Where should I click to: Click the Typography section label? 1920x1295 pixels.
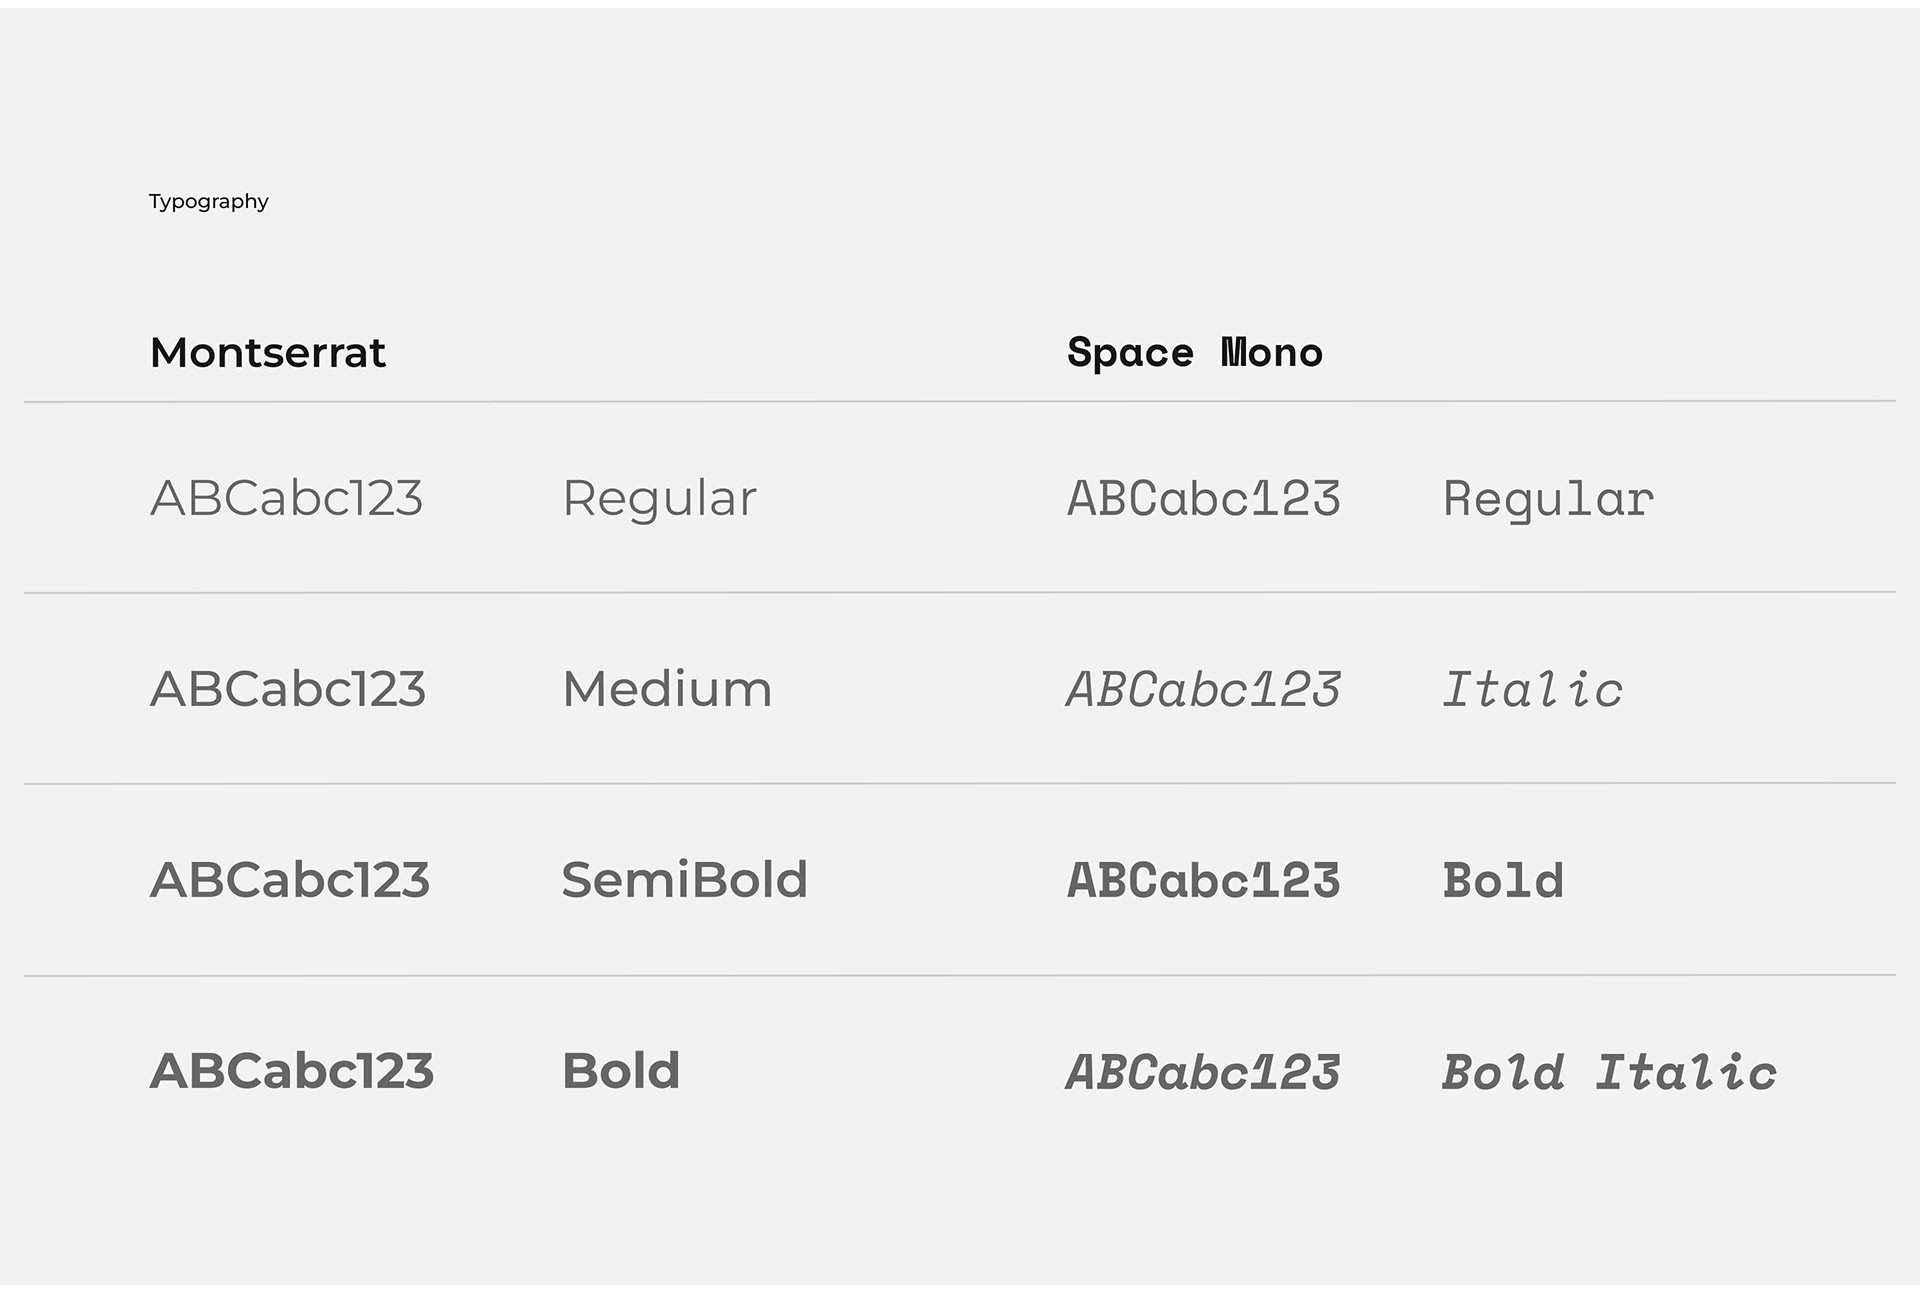point(208,202)
